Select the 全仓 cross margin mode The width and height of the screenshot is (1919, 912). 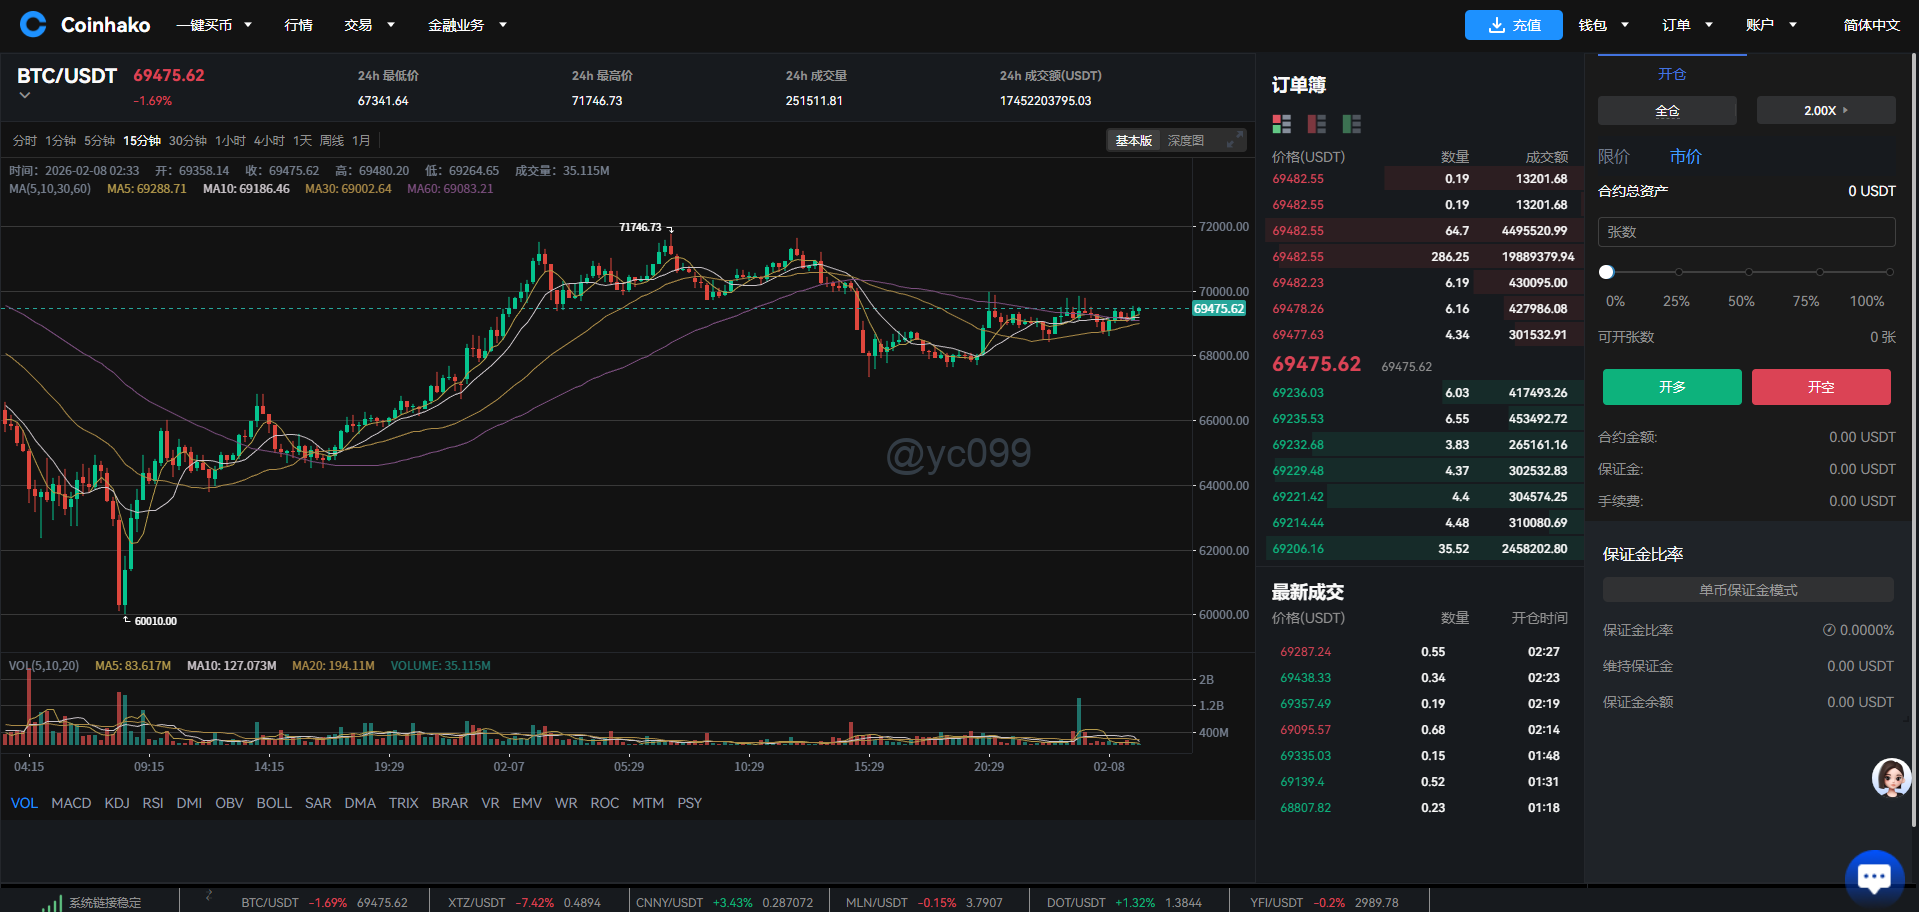[x=1666, y=111]
